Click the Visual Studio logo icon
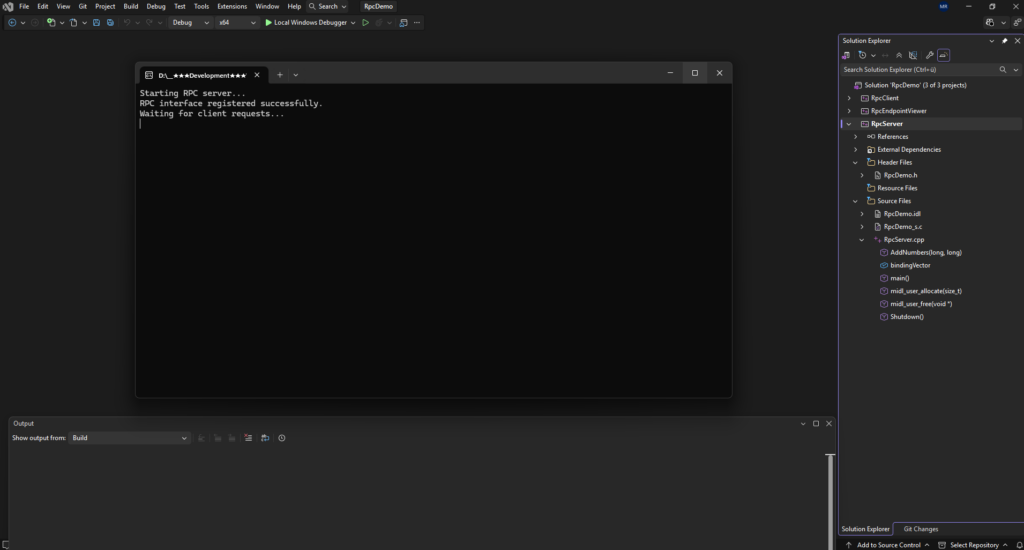The image size is (1024, 550). point(8,7)
